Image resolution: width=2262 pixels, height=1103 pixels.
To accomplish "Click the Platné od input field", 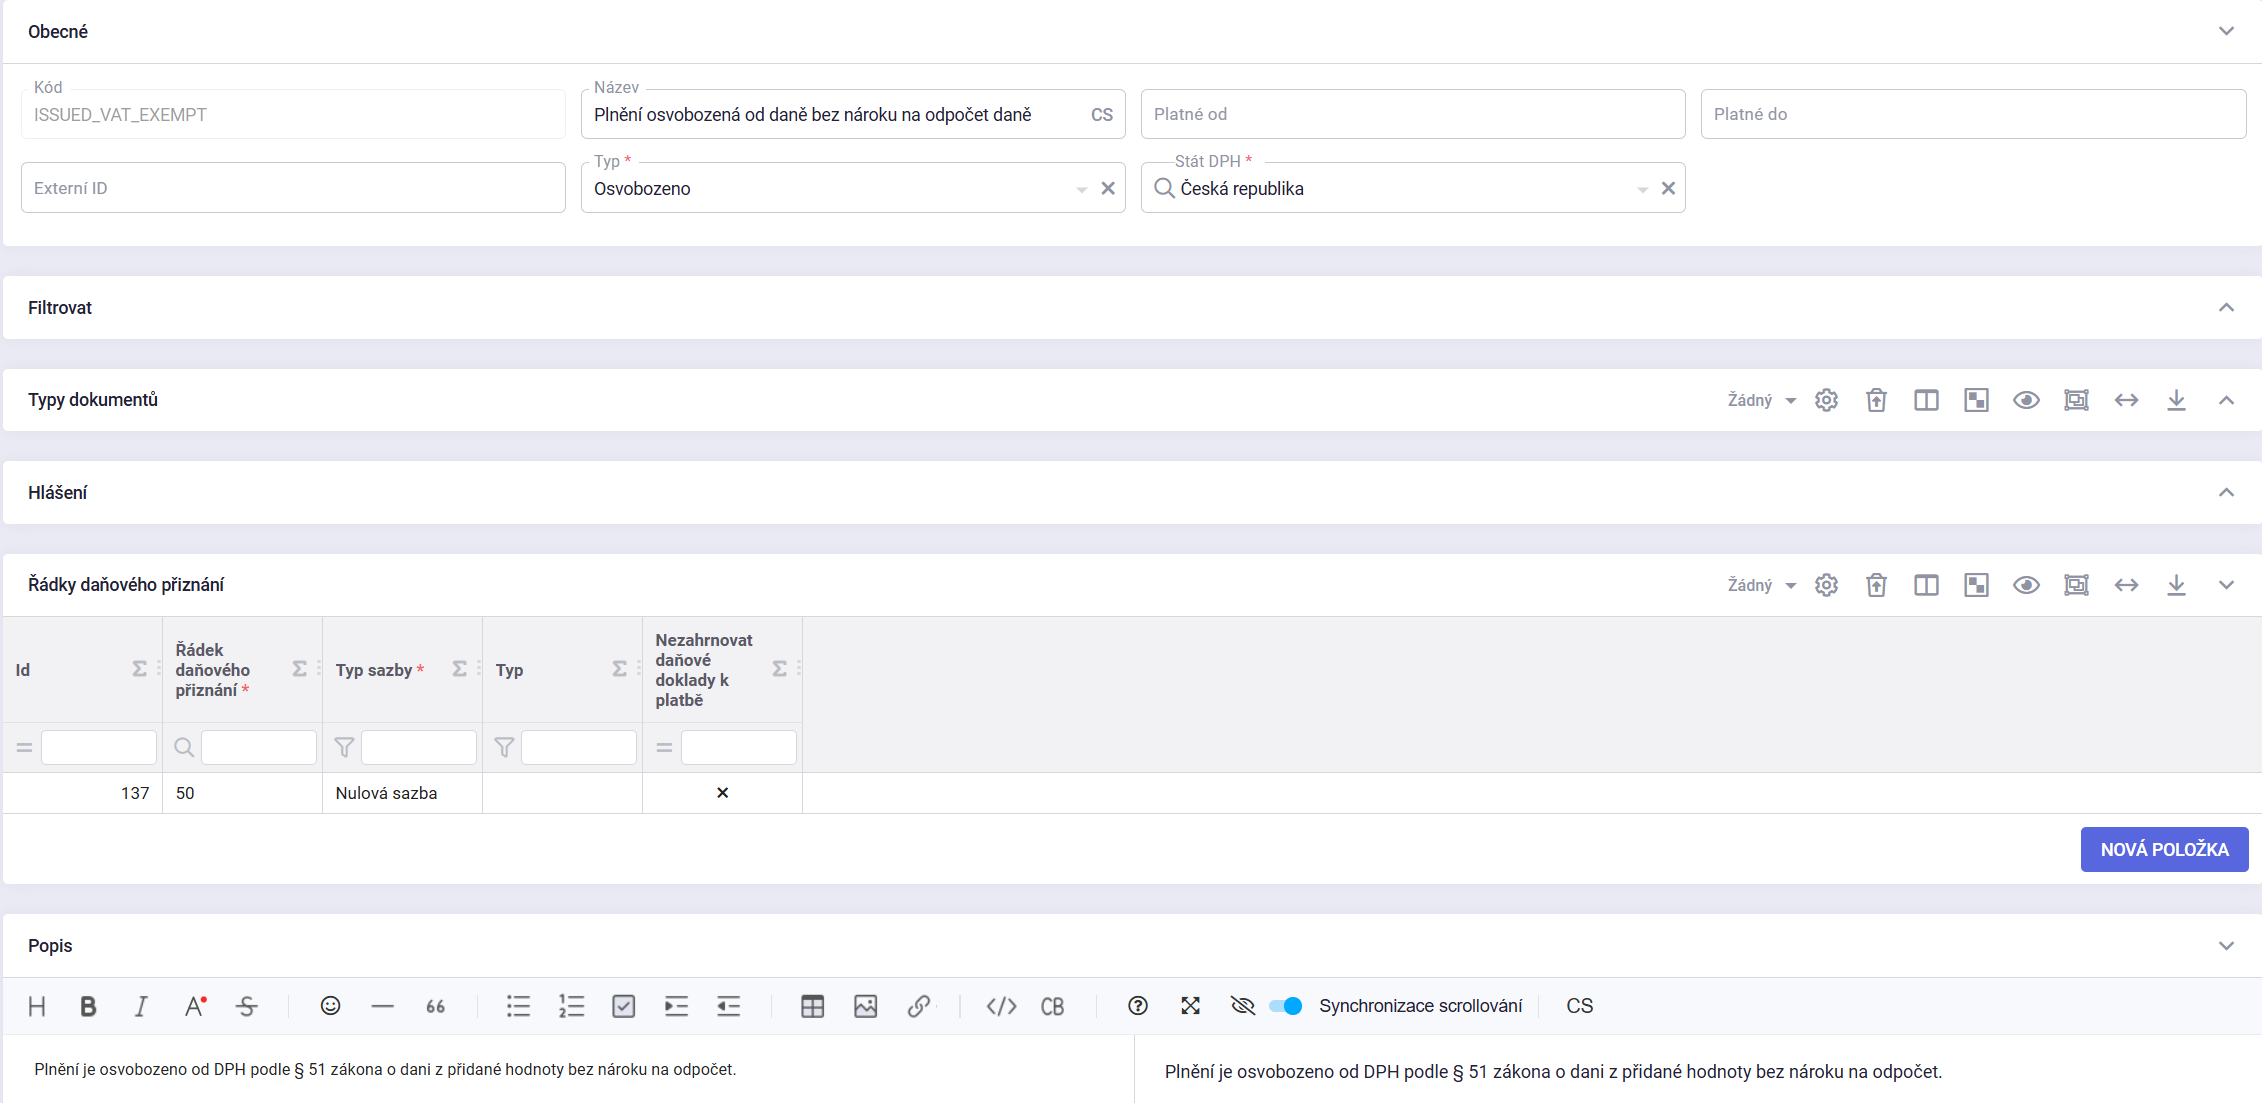I will coord(1412,114).
